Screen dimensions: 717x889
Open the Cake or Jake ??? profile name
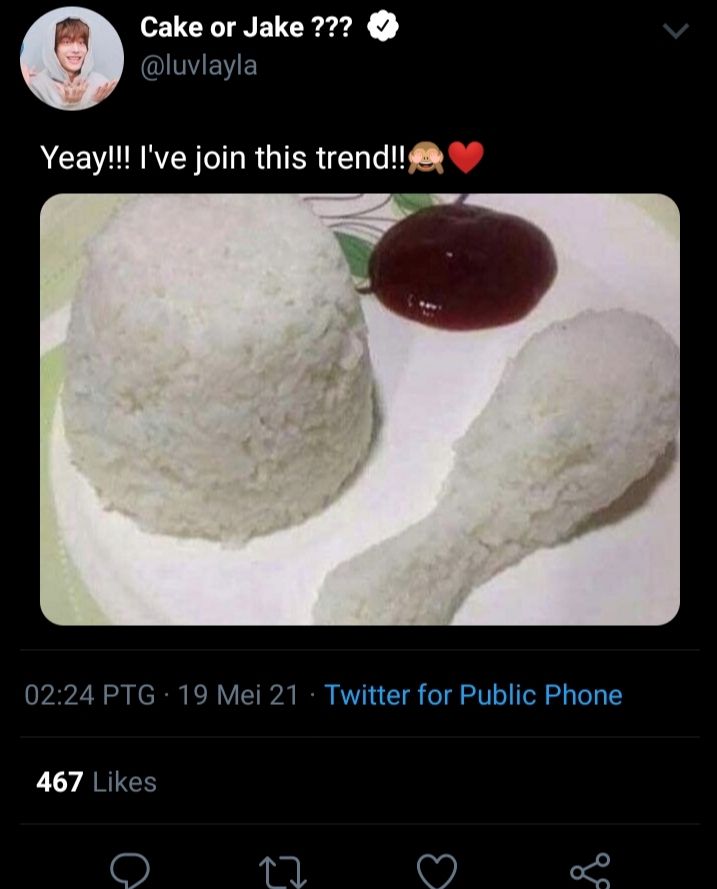point(246,27)
